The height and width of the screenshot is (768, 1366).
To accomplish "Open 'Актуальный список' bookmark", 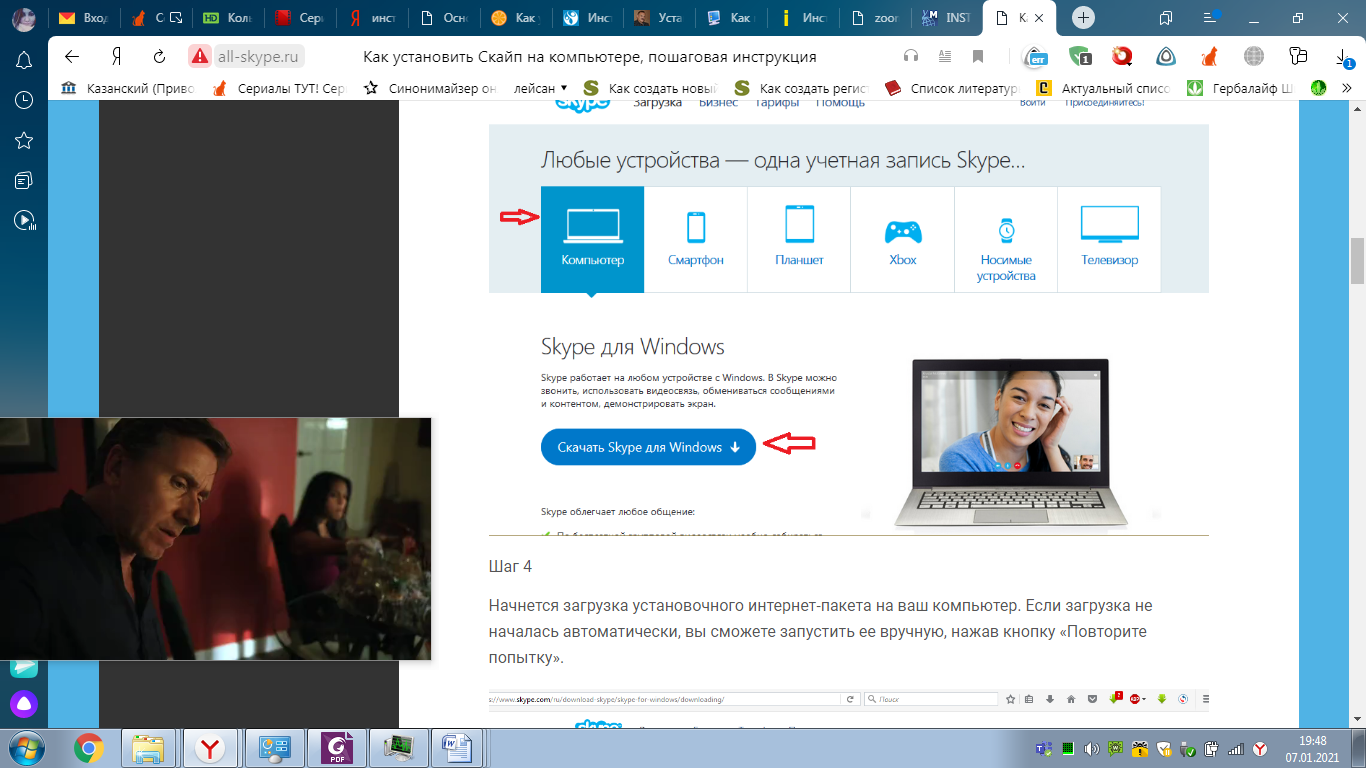I will pyautogui.click(x=1102, y=88).
